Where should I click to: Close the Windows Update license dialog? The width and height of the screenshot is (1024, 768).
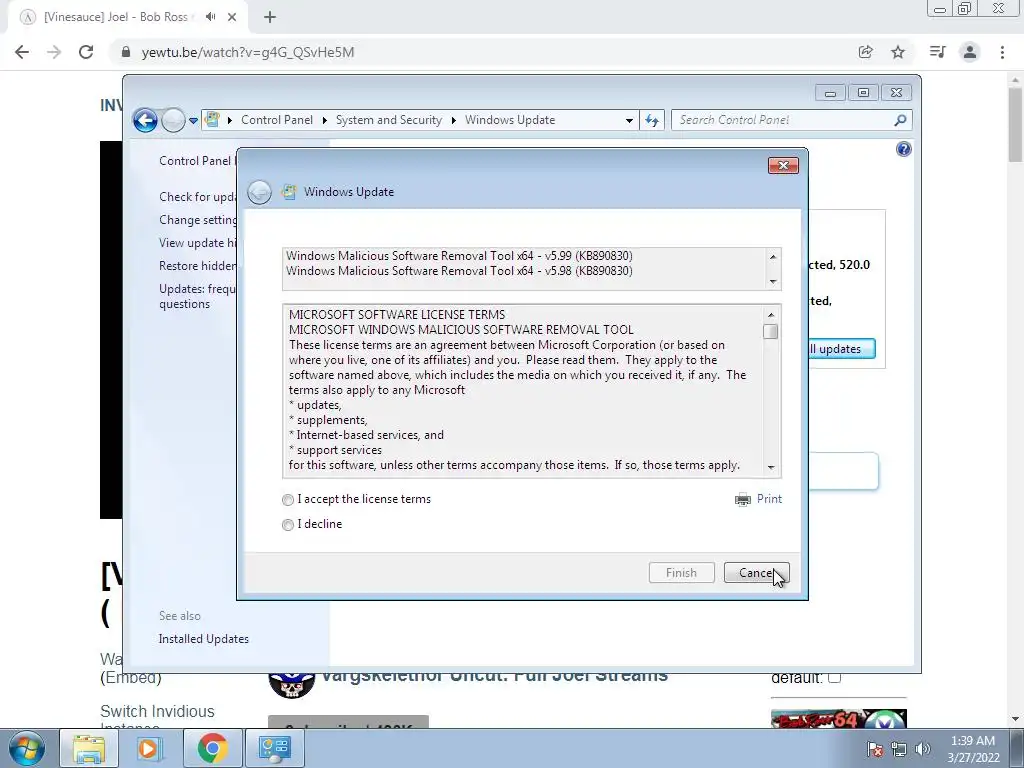783,166
